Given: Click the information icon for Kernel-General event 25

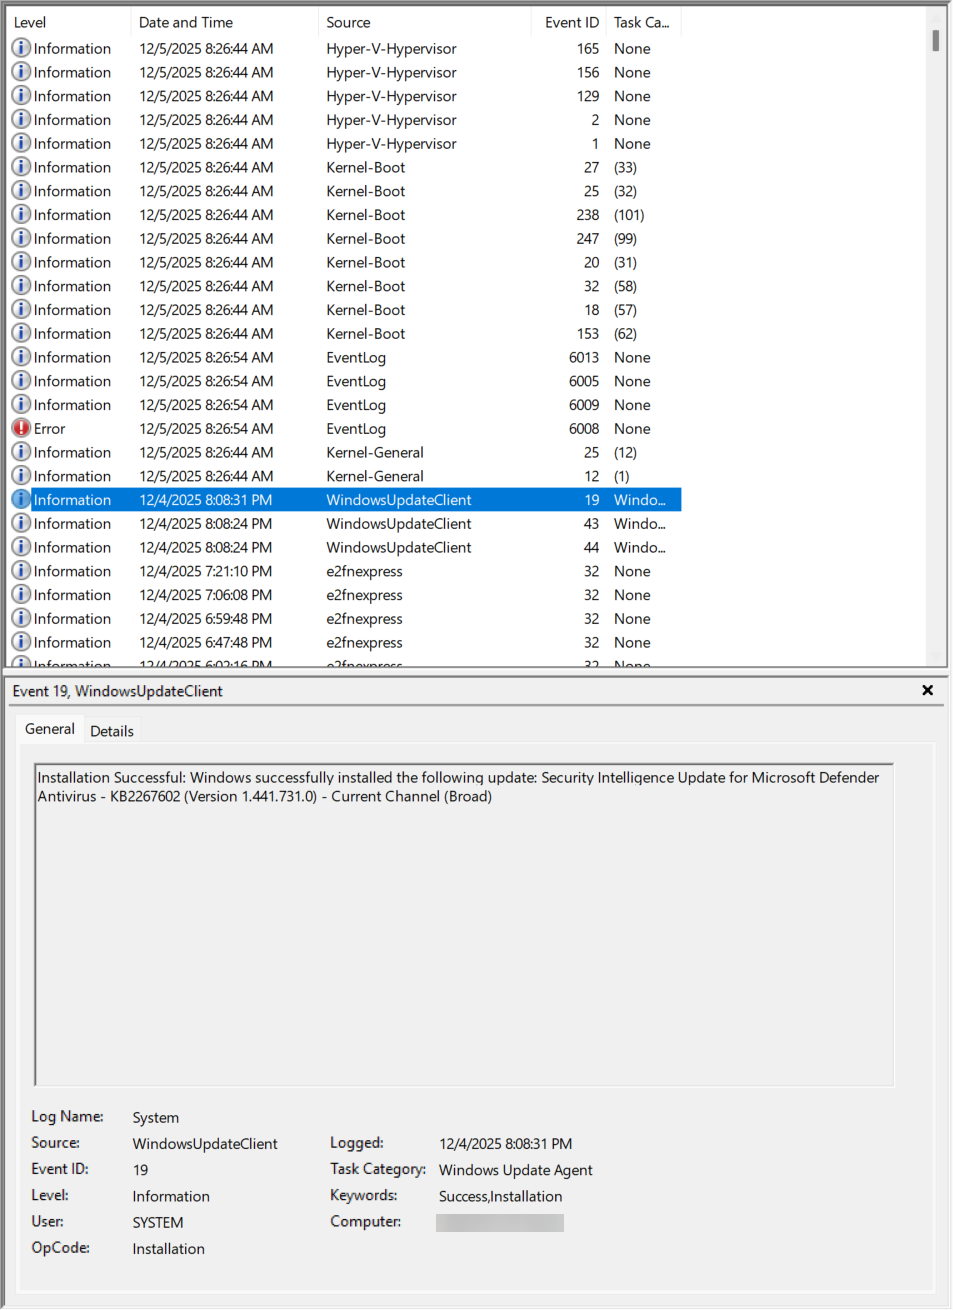Looking at the screenshot, I should point(21,452).
